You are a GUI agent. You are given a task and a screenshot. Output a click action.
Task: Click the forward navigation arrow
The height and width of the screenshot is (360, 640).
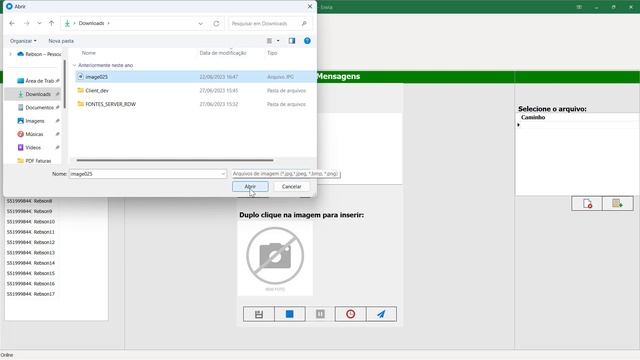[27, 24]
